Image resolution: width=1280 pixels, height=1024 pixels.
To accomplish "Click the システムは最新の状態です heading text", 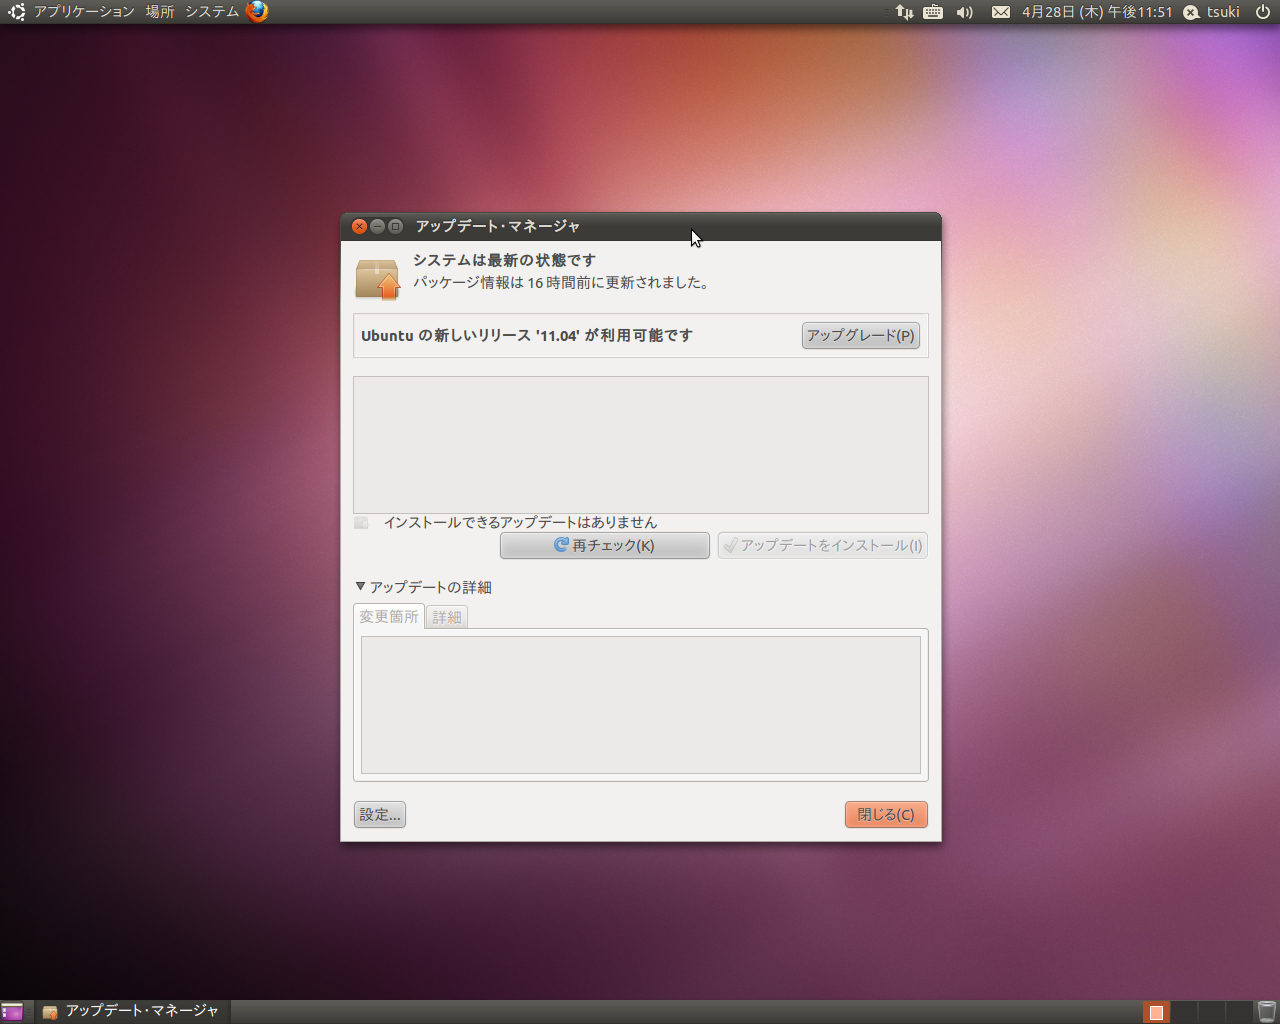I will pyautogui.click(x=504, y=260).
